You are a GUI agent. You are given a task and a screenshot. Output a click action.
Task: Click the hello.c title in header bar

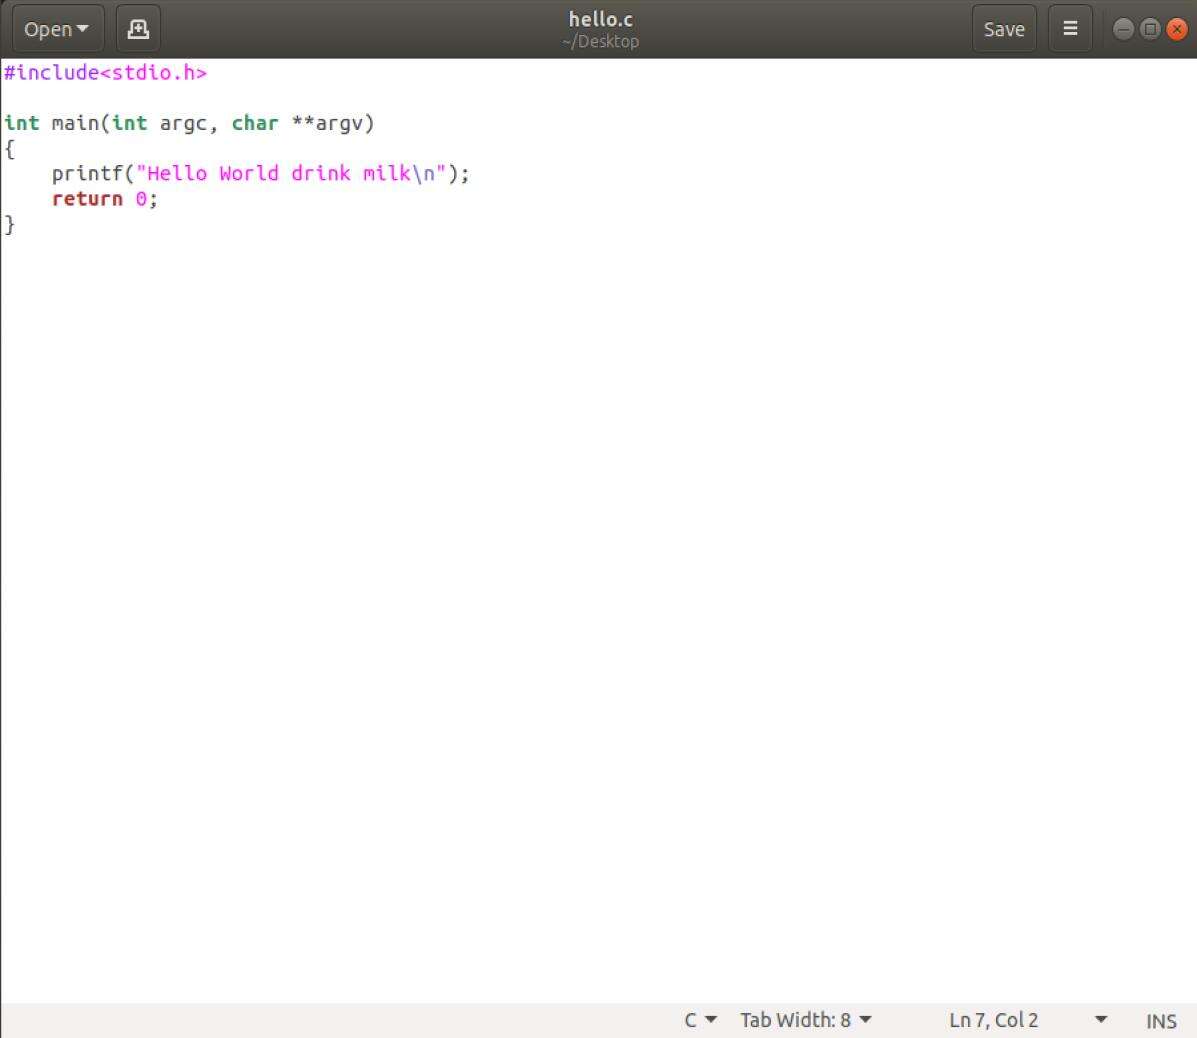(x=600, y=19)
